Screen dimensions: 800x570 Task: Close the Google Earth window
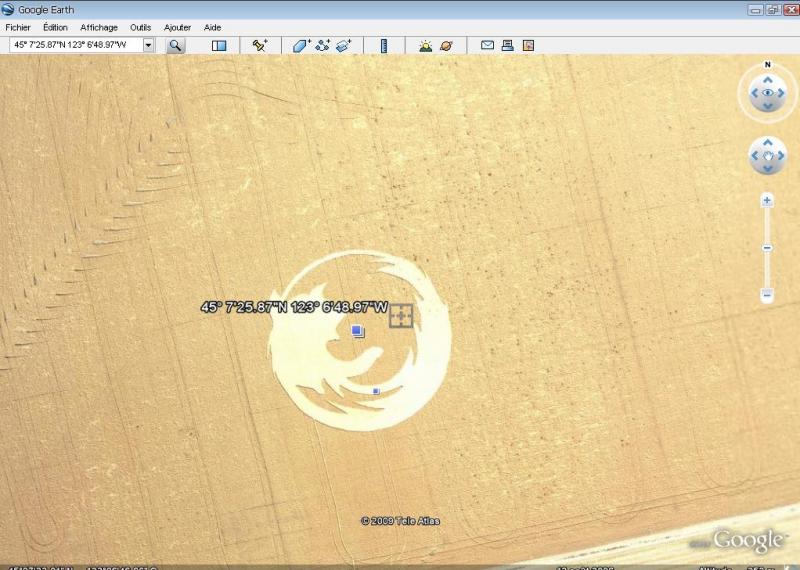(x=791, y=10)
